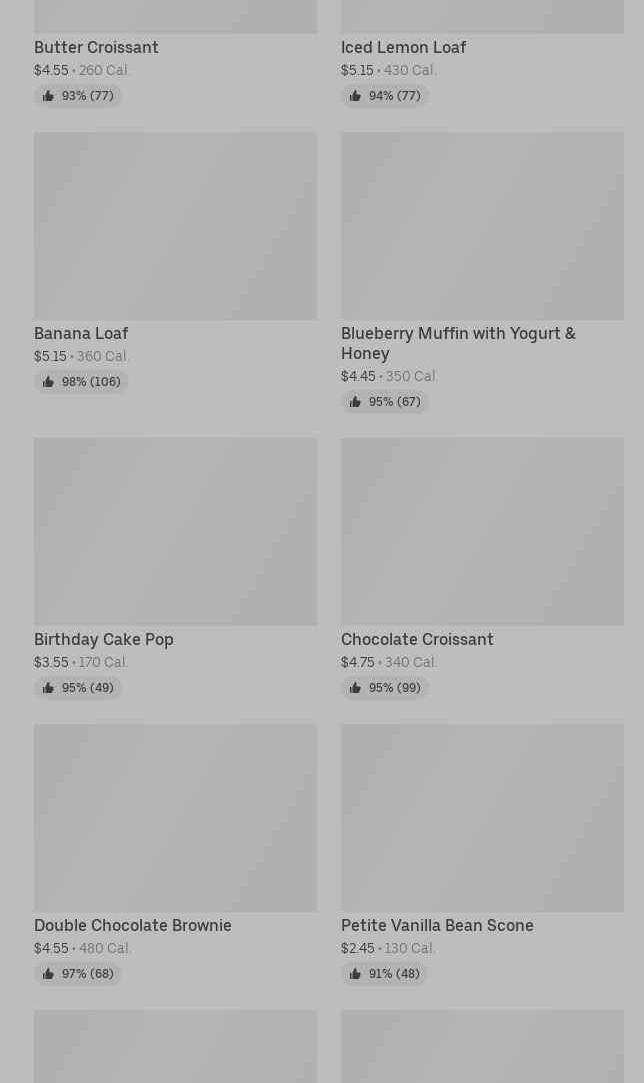Viewport: 644px width, 1083px height.
Task: Click Chocolate Croissant's thumbs-up rating icon
Action: tap(355, 688)
